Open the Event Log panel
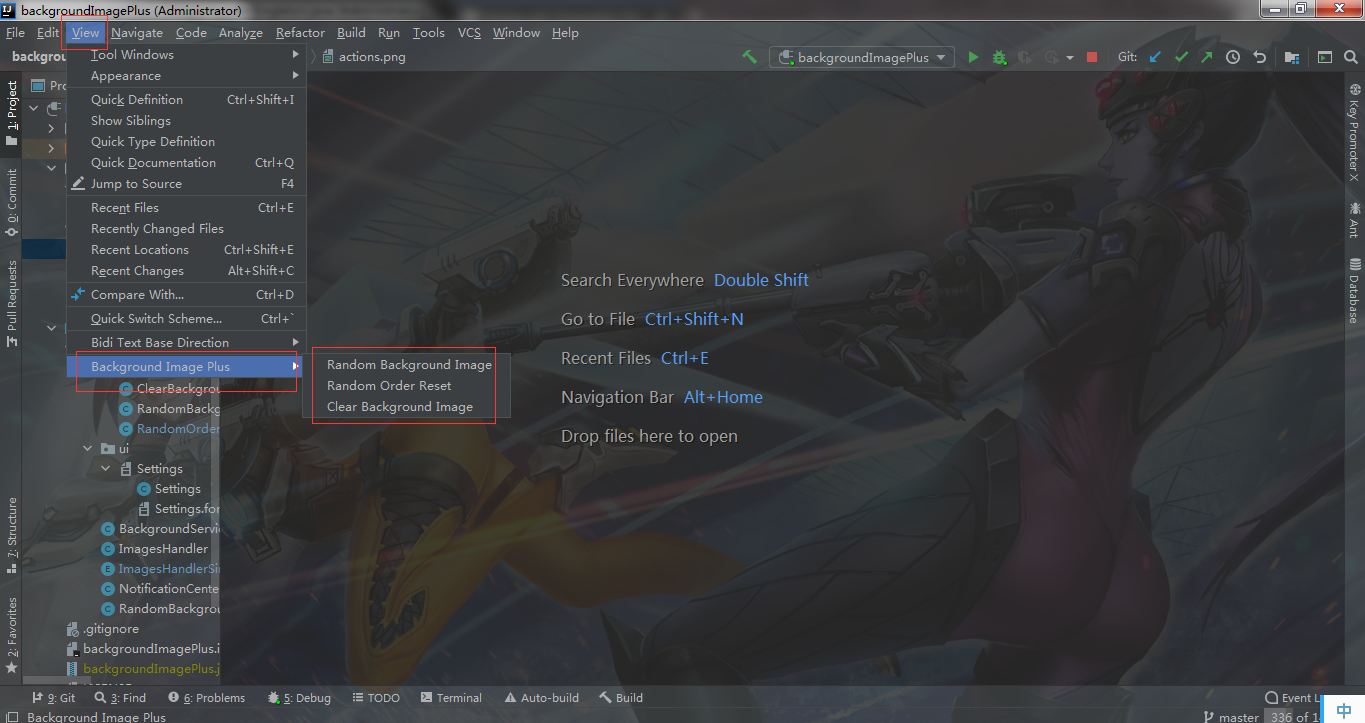This screenshot has width=1365, height=723. (x=1294, y=698)
